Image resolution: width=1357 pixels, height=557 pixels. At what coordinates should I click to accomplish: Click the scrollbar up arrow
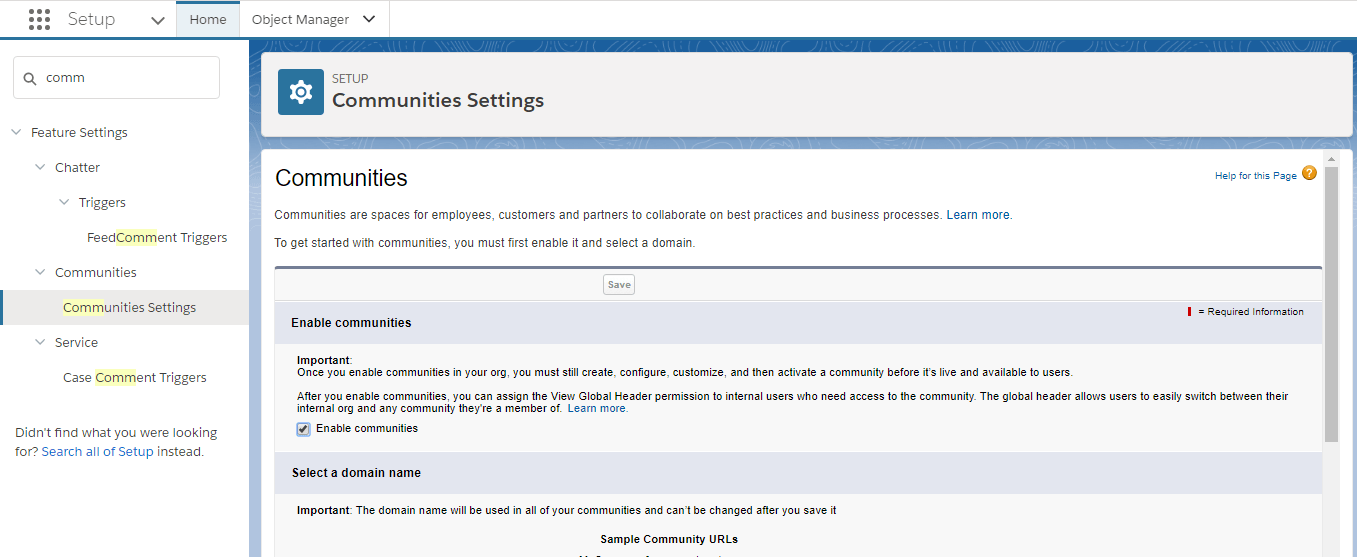point(1331,159)
